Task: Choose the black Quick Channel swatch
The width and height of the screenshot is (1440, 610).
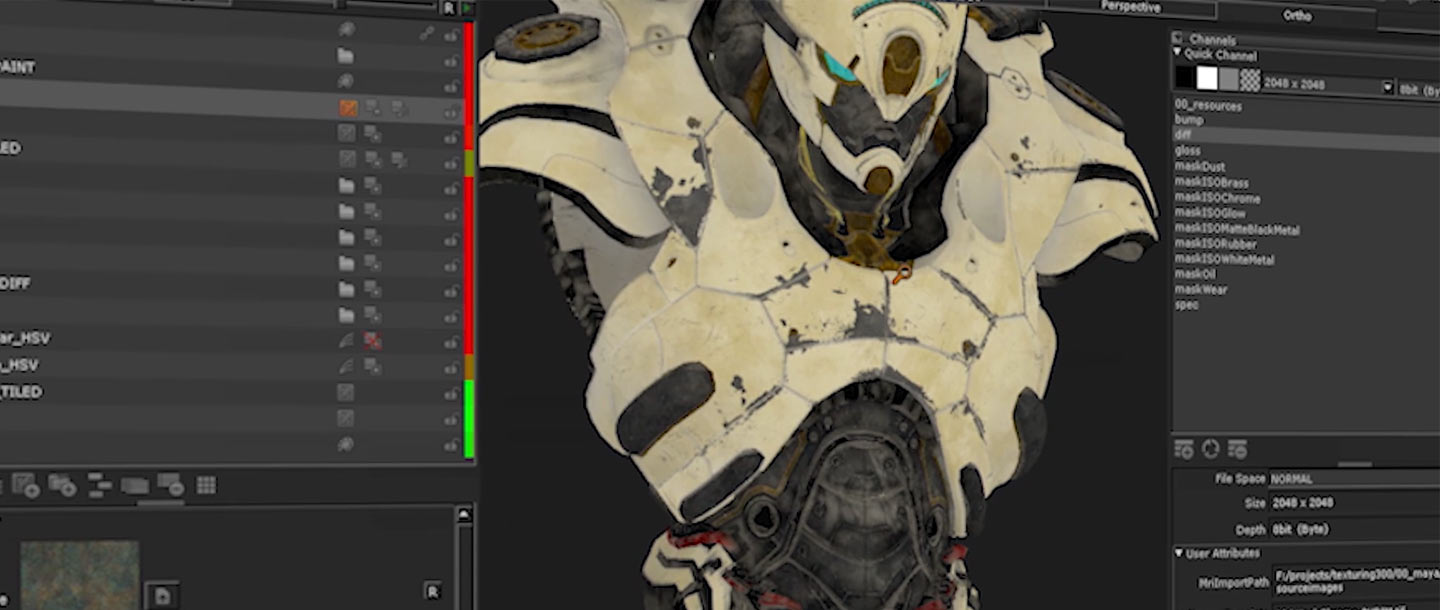Action: (1185, 79)
